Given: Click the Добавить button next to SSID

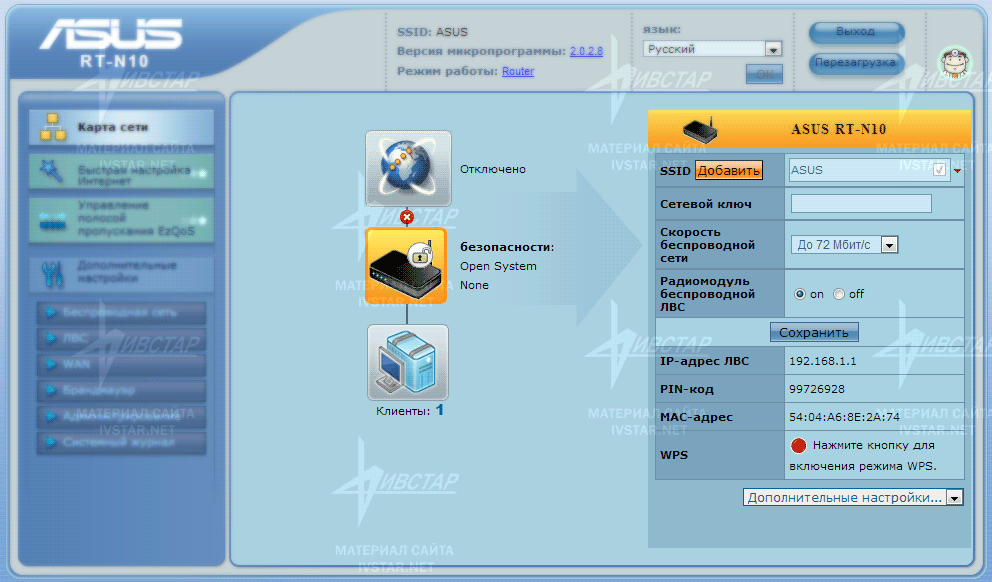Looking at the screenshot, I should click(x=729, y=170).
